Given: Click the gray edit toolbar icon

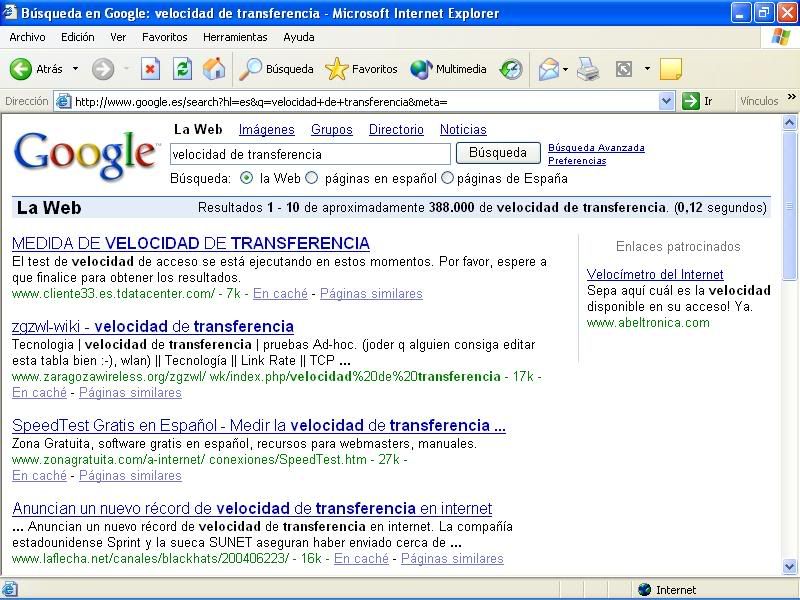Looking at the screenshot, I should 623,69.
